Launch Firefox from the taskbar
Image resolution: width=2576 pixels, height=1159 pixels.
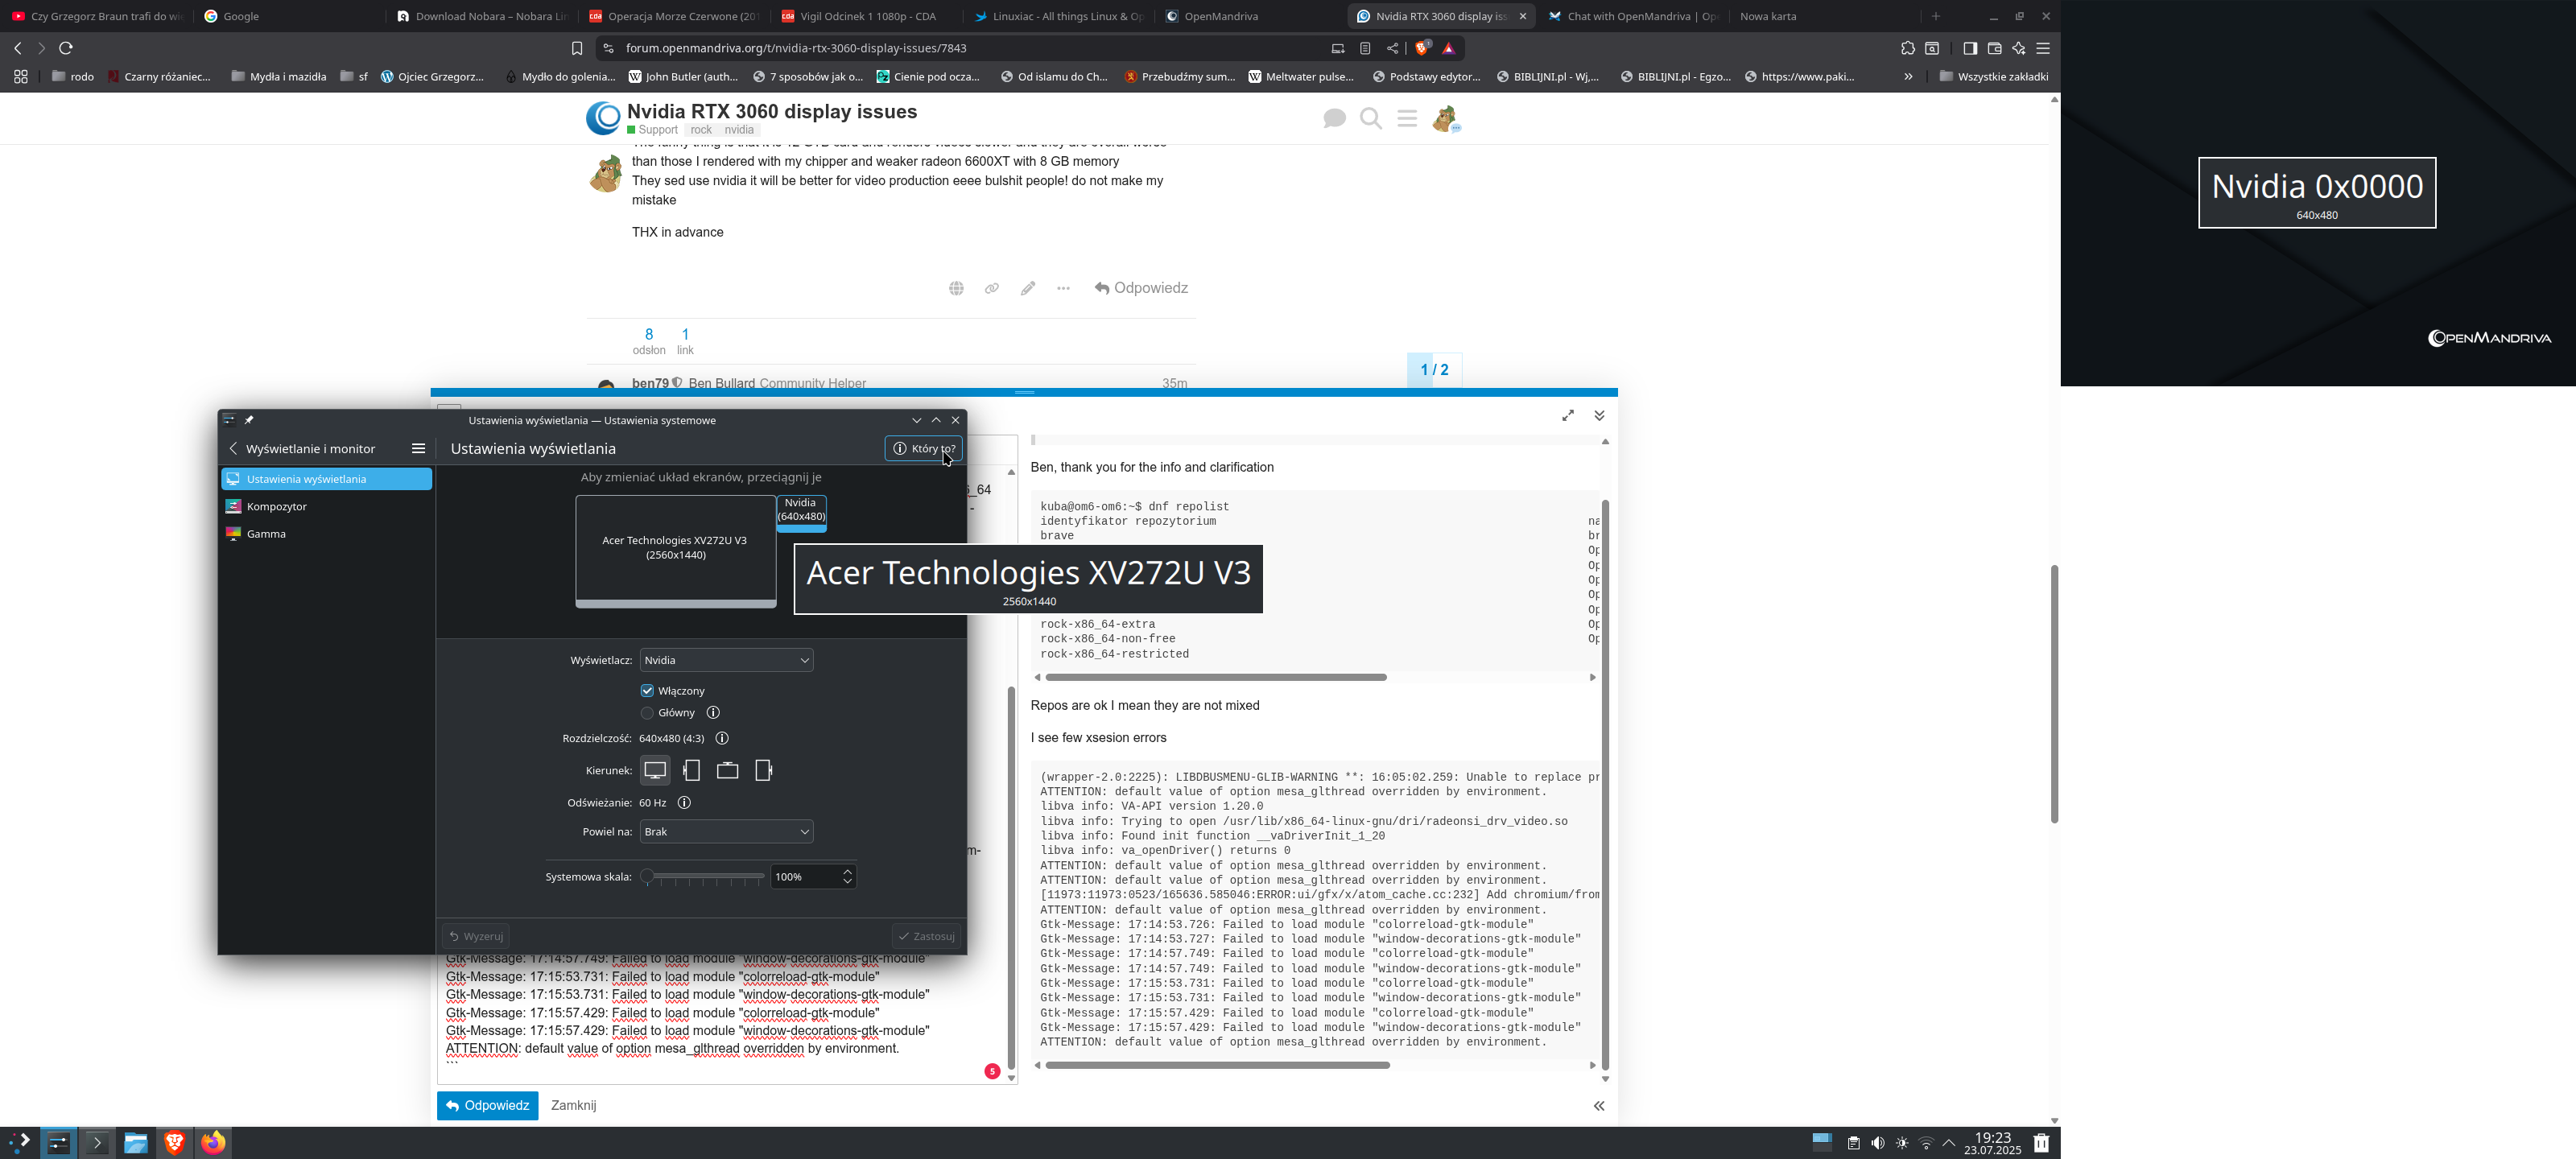213,1143
